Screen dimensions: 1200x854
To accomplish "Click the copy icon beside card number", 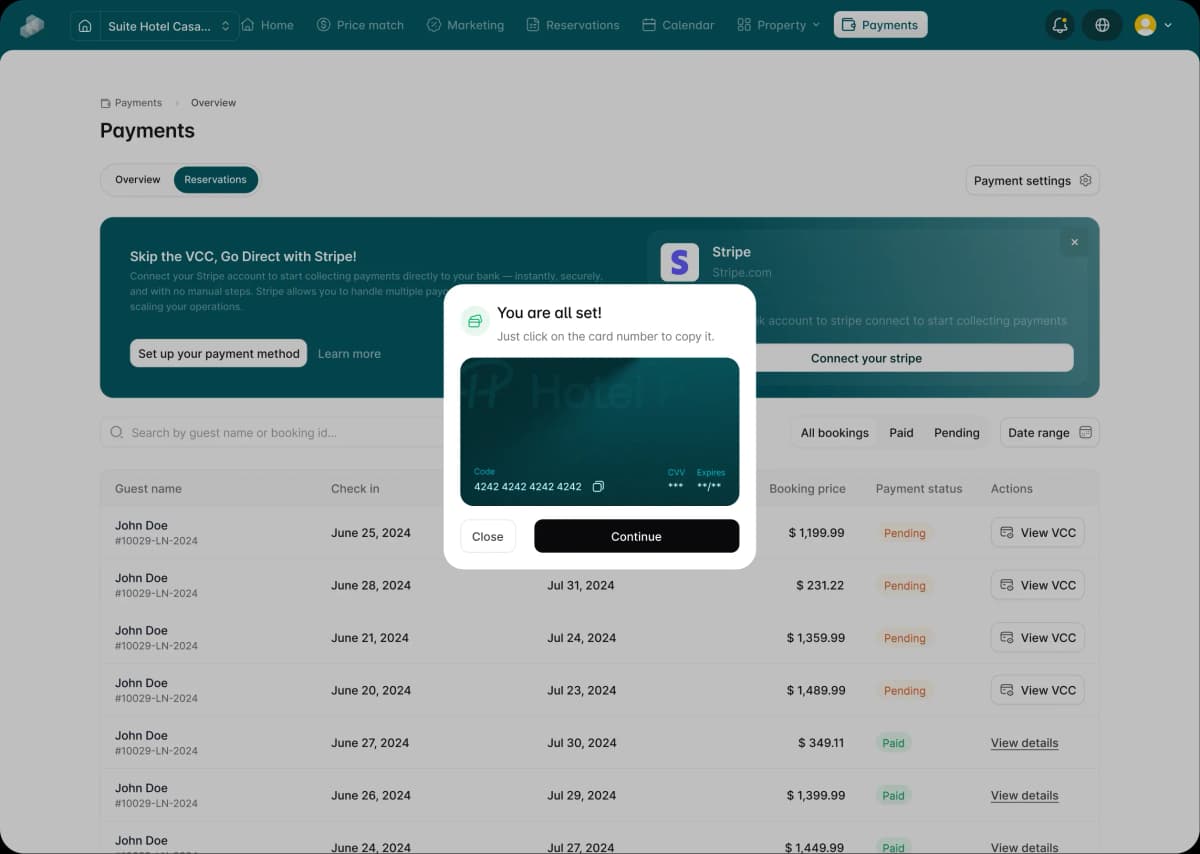I will pyautogui.click(x=598, y=487).
